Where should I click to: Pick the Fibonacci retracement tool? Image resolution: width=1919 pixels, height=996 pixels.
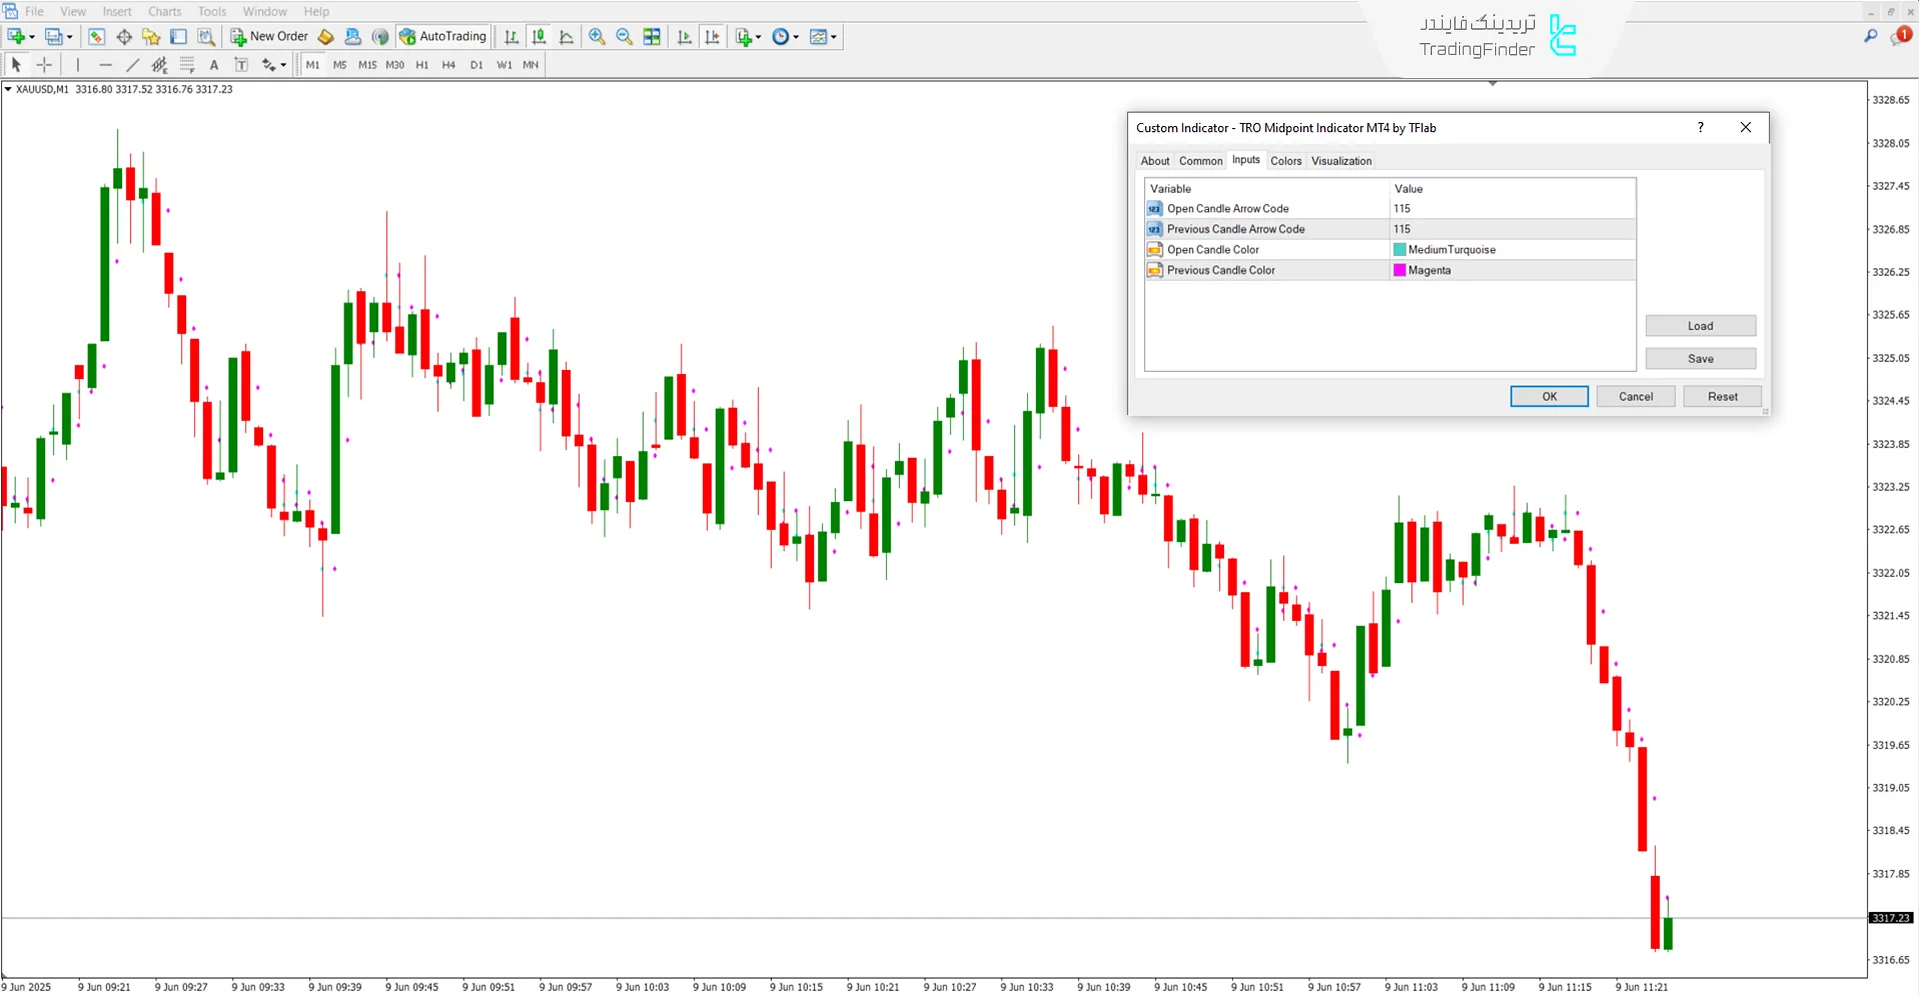point(187,65)
